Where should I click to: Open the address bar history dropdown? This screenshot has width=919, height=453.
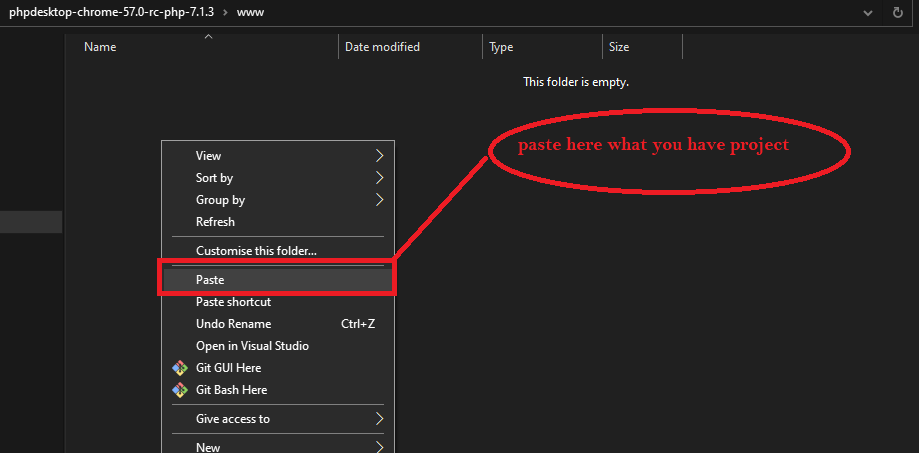[867, 13]
